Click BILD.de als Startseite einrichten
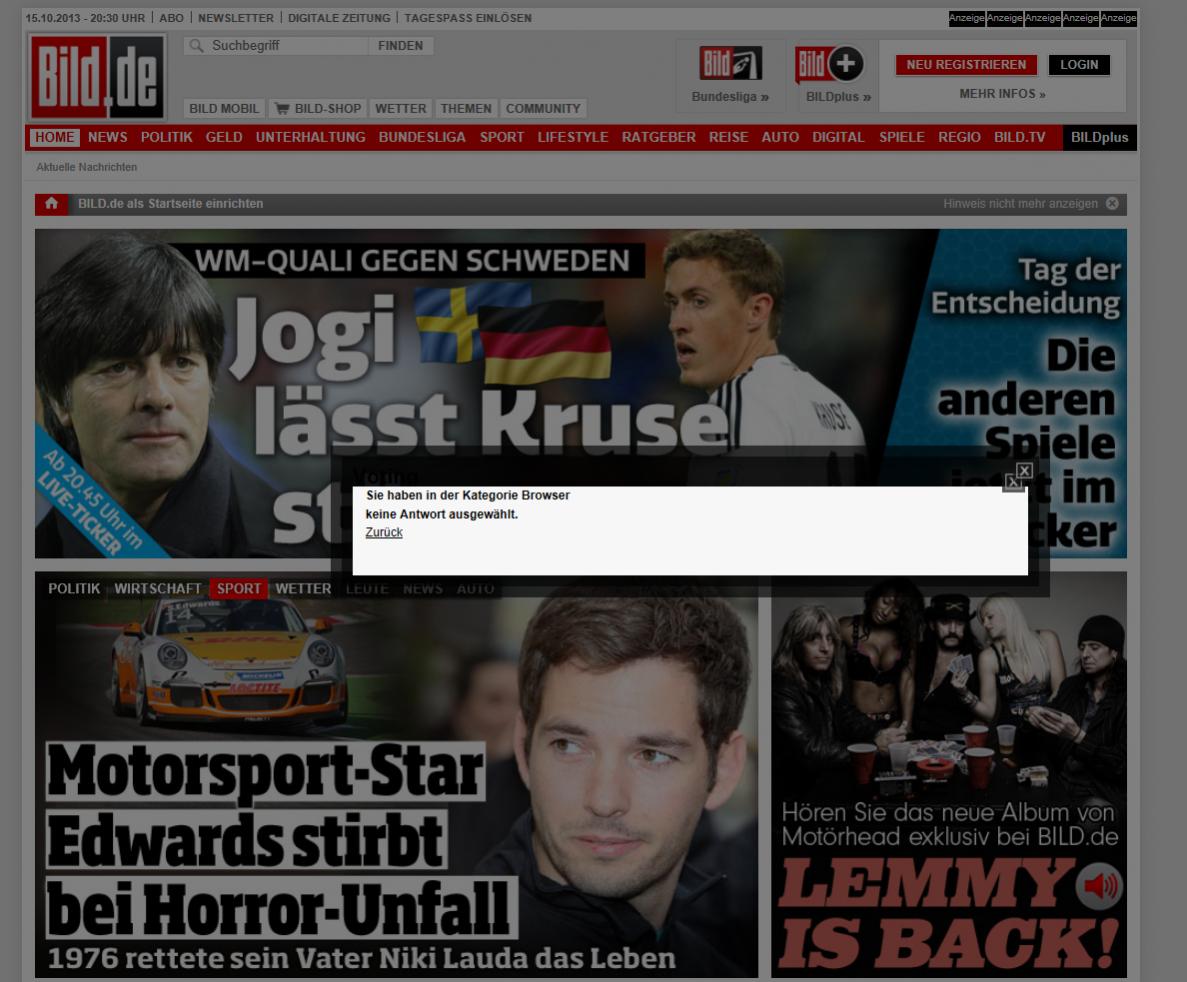 click(170, 204)
